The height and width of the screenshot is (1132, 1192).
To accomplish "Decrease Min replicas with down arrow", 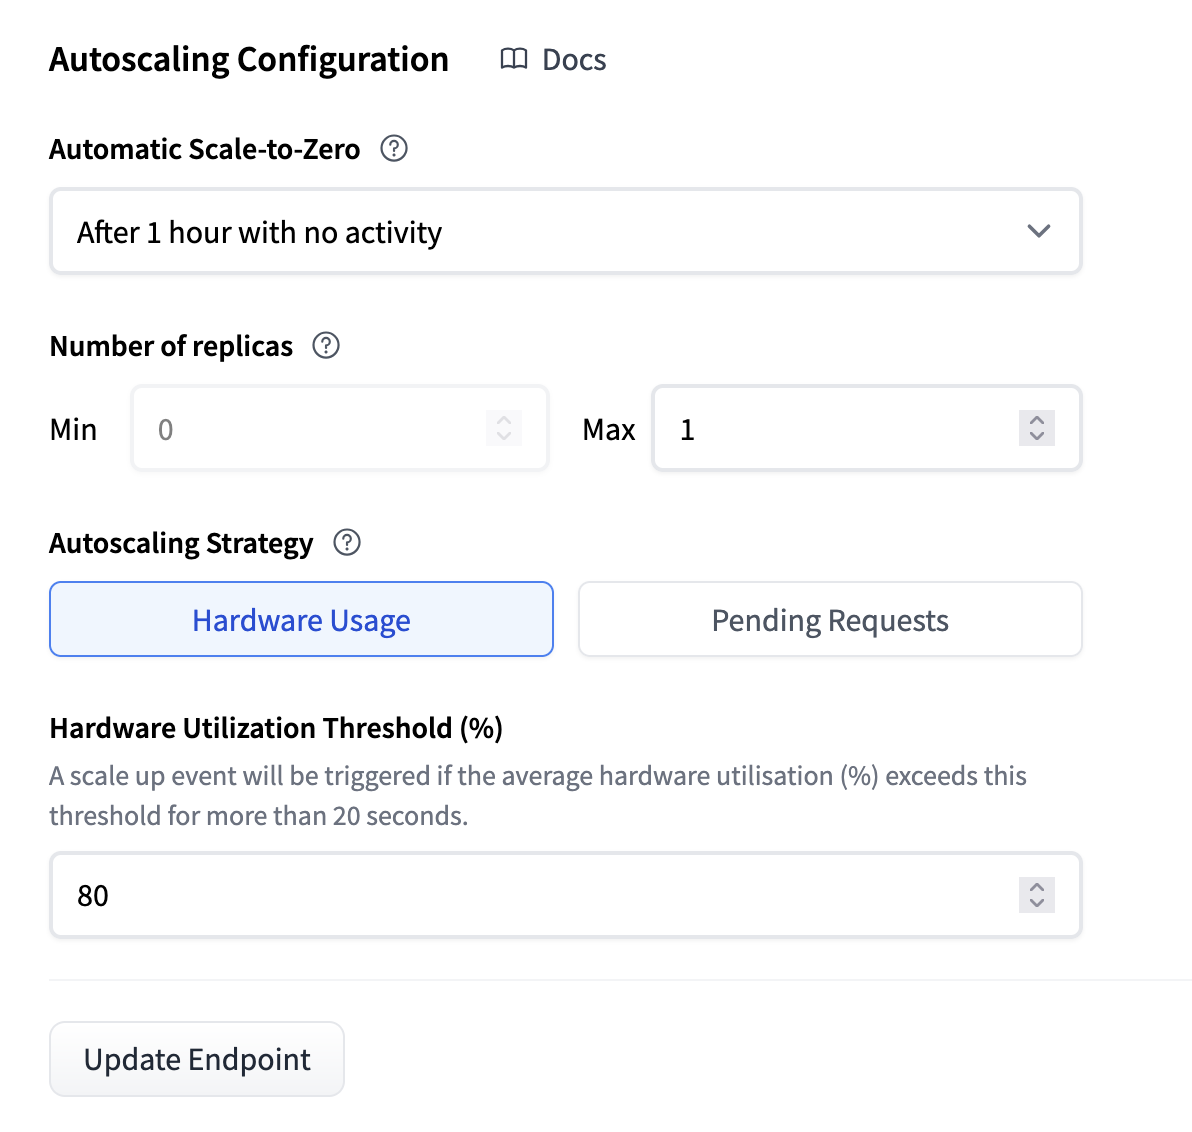I will tap(504, 436).
